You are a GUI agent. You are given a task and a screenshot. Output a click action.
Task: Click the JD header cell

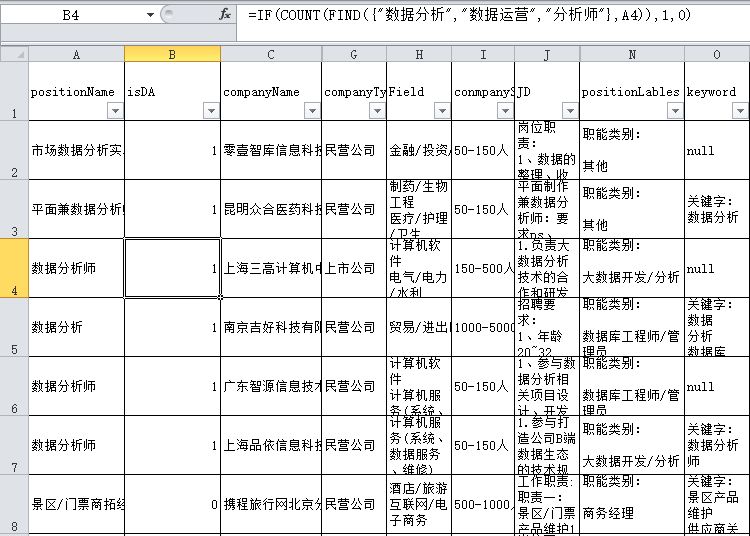click(547, 91)
